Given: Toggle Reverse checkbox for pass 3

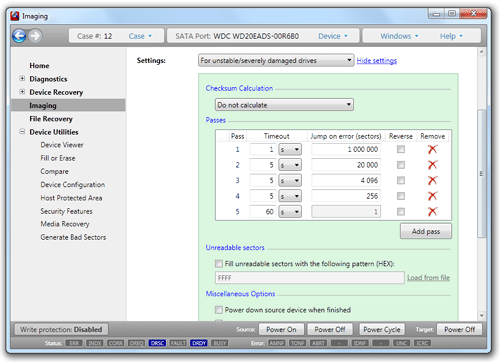Looking at the screenshot, I should [401, 180].
